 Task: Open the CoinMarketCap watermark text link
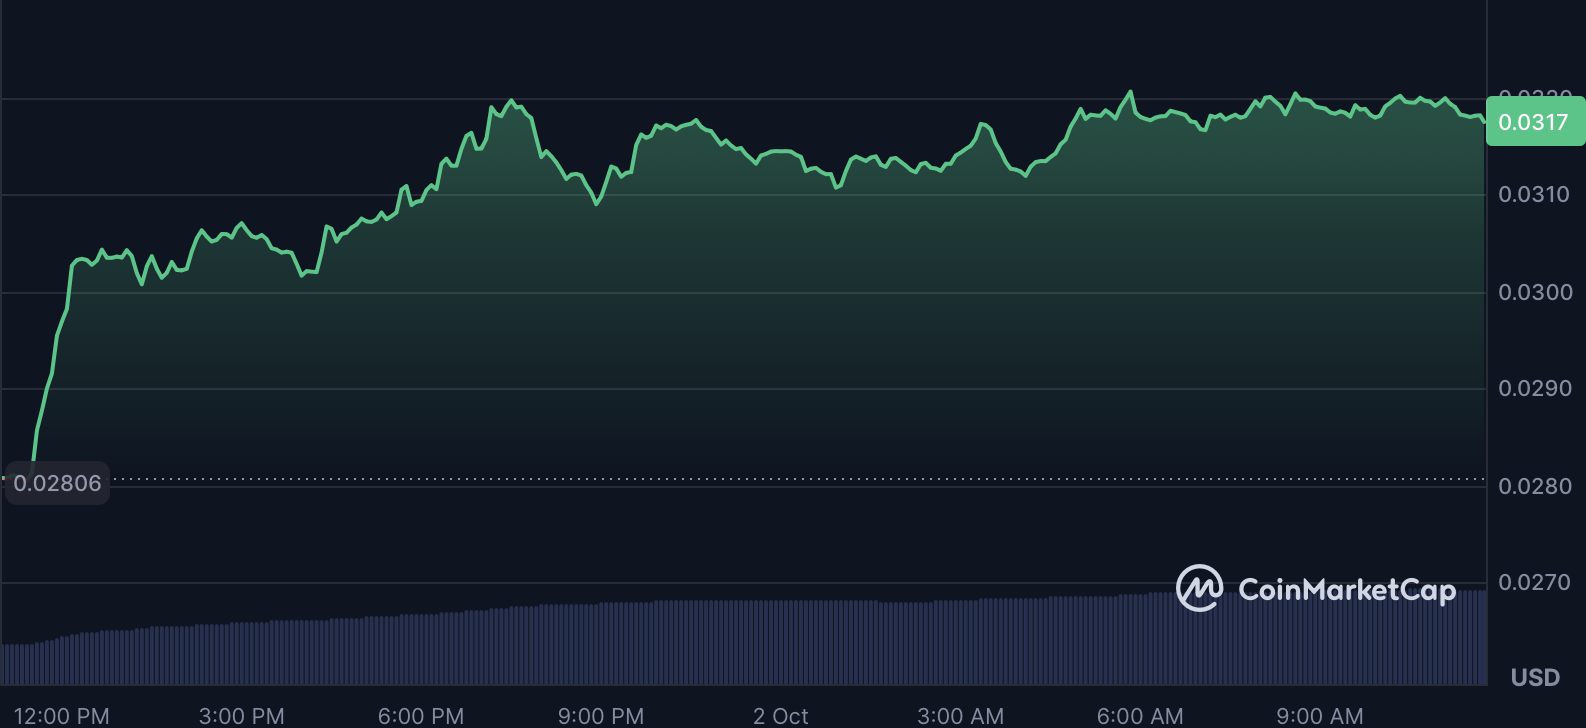coord(1346,590)
